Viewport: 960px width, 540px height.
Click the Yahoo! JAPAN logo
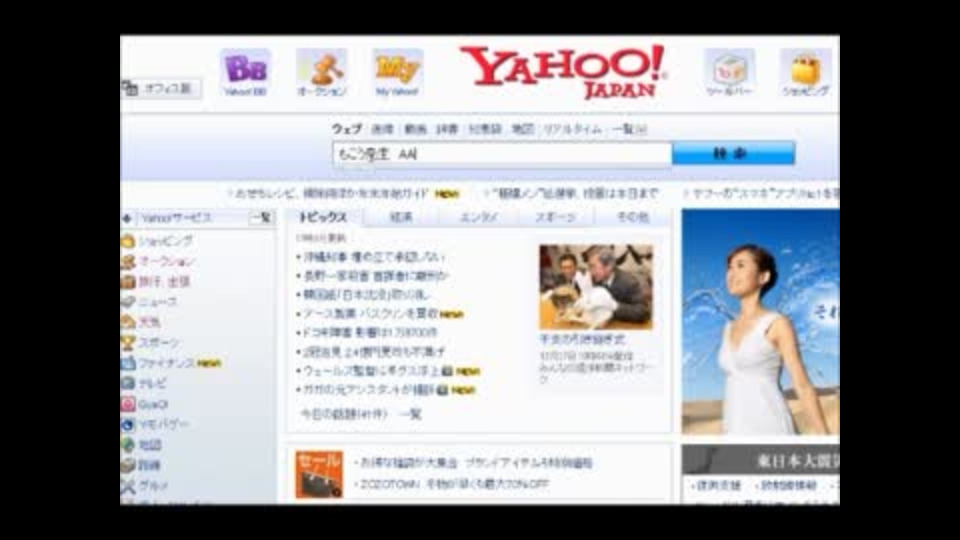563,72
